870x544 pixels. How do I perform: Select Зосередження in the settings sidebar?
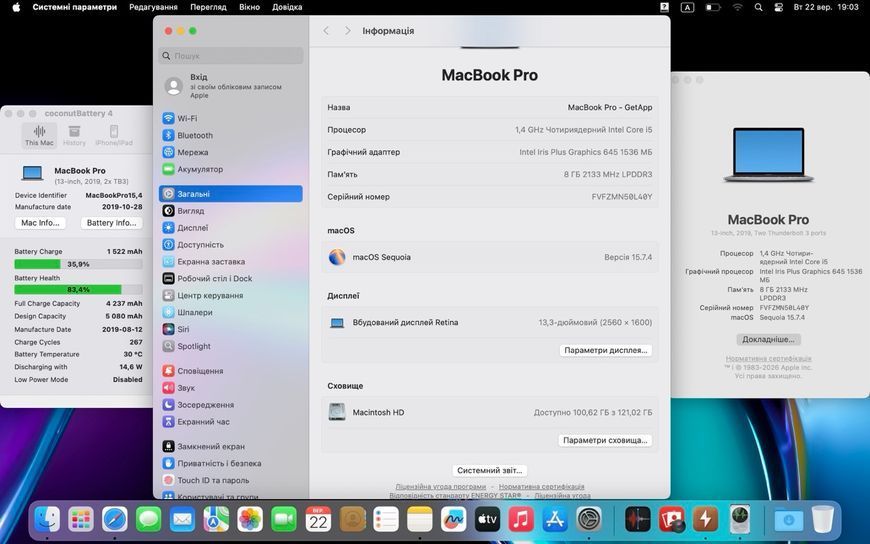click(230, 405)
